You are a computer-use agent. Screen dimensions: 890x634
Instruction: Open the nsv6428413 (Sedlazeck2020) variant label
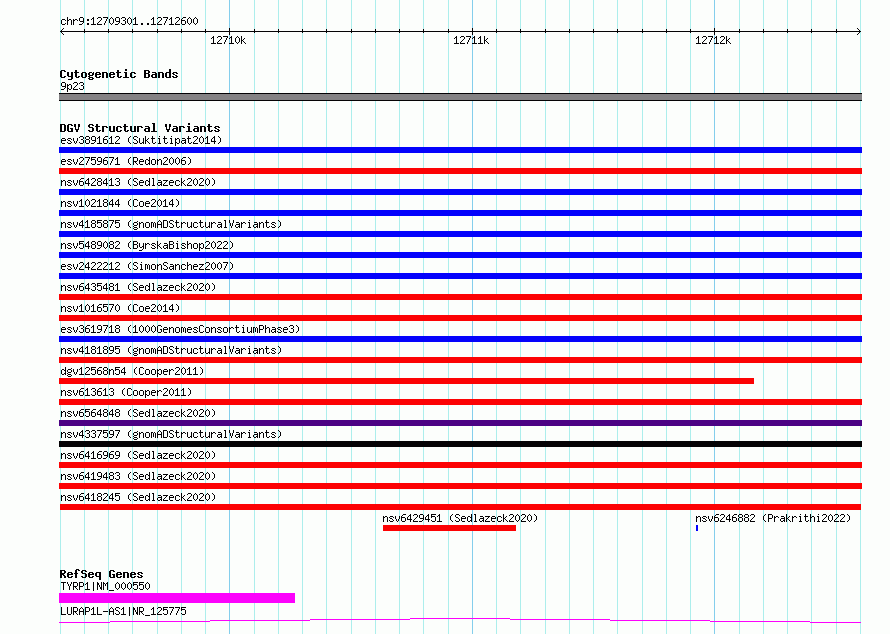pyautogui.click(x=138, y=182)
